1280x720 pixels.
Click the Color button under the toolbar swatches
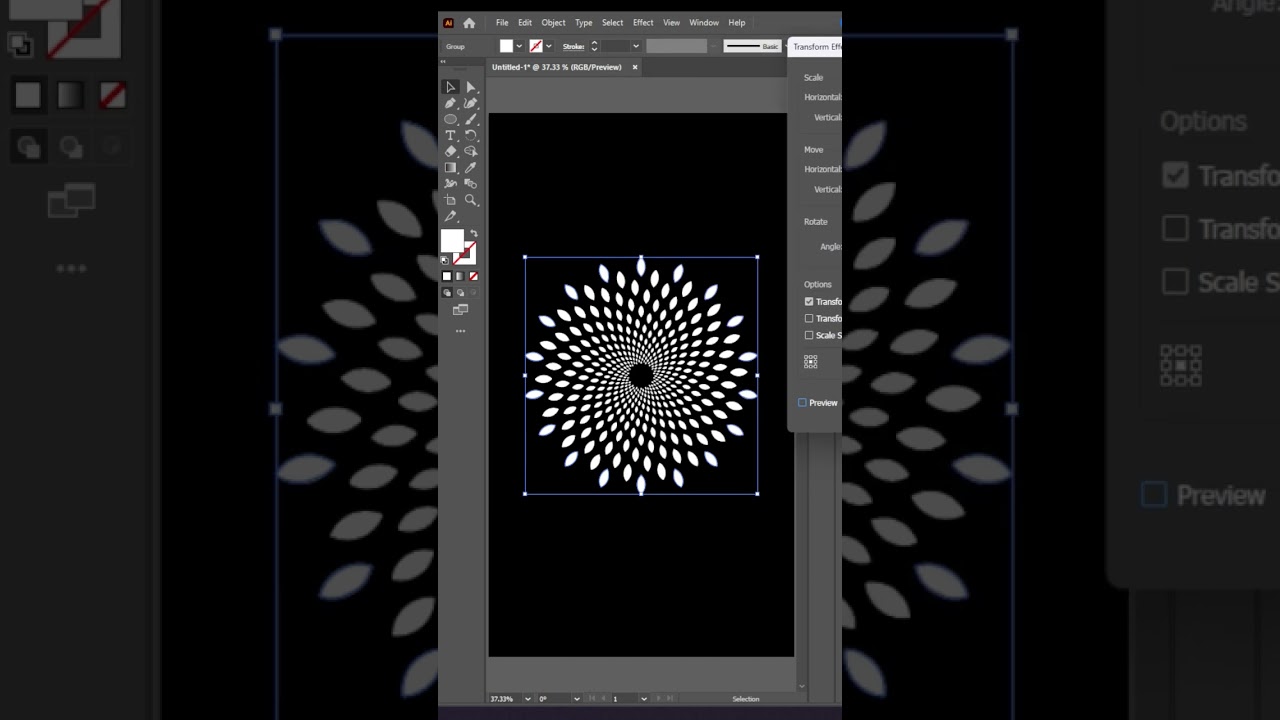(x=447, y=276)
